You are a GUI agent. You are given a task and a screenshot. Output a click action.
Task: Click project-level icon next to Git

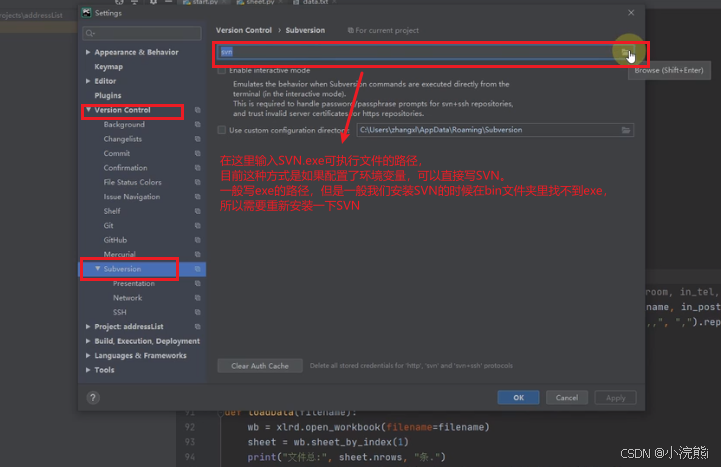point(198,225)
